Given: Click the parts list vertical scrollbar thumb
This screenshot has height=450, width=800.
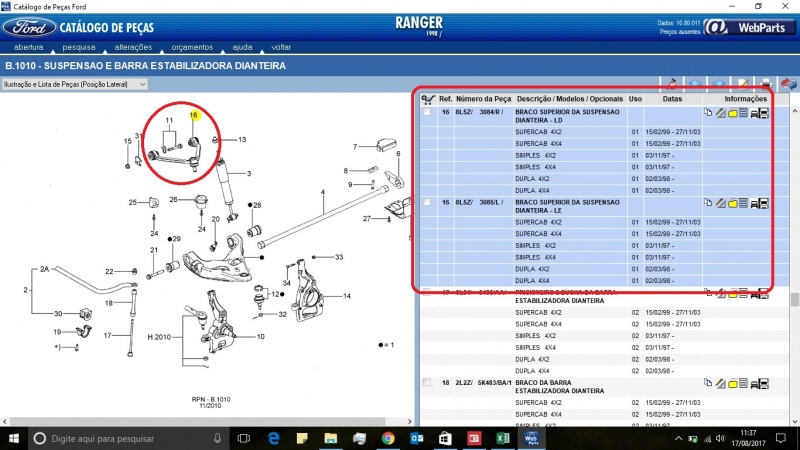Looking at the screenshot, I should pos(794,299).
